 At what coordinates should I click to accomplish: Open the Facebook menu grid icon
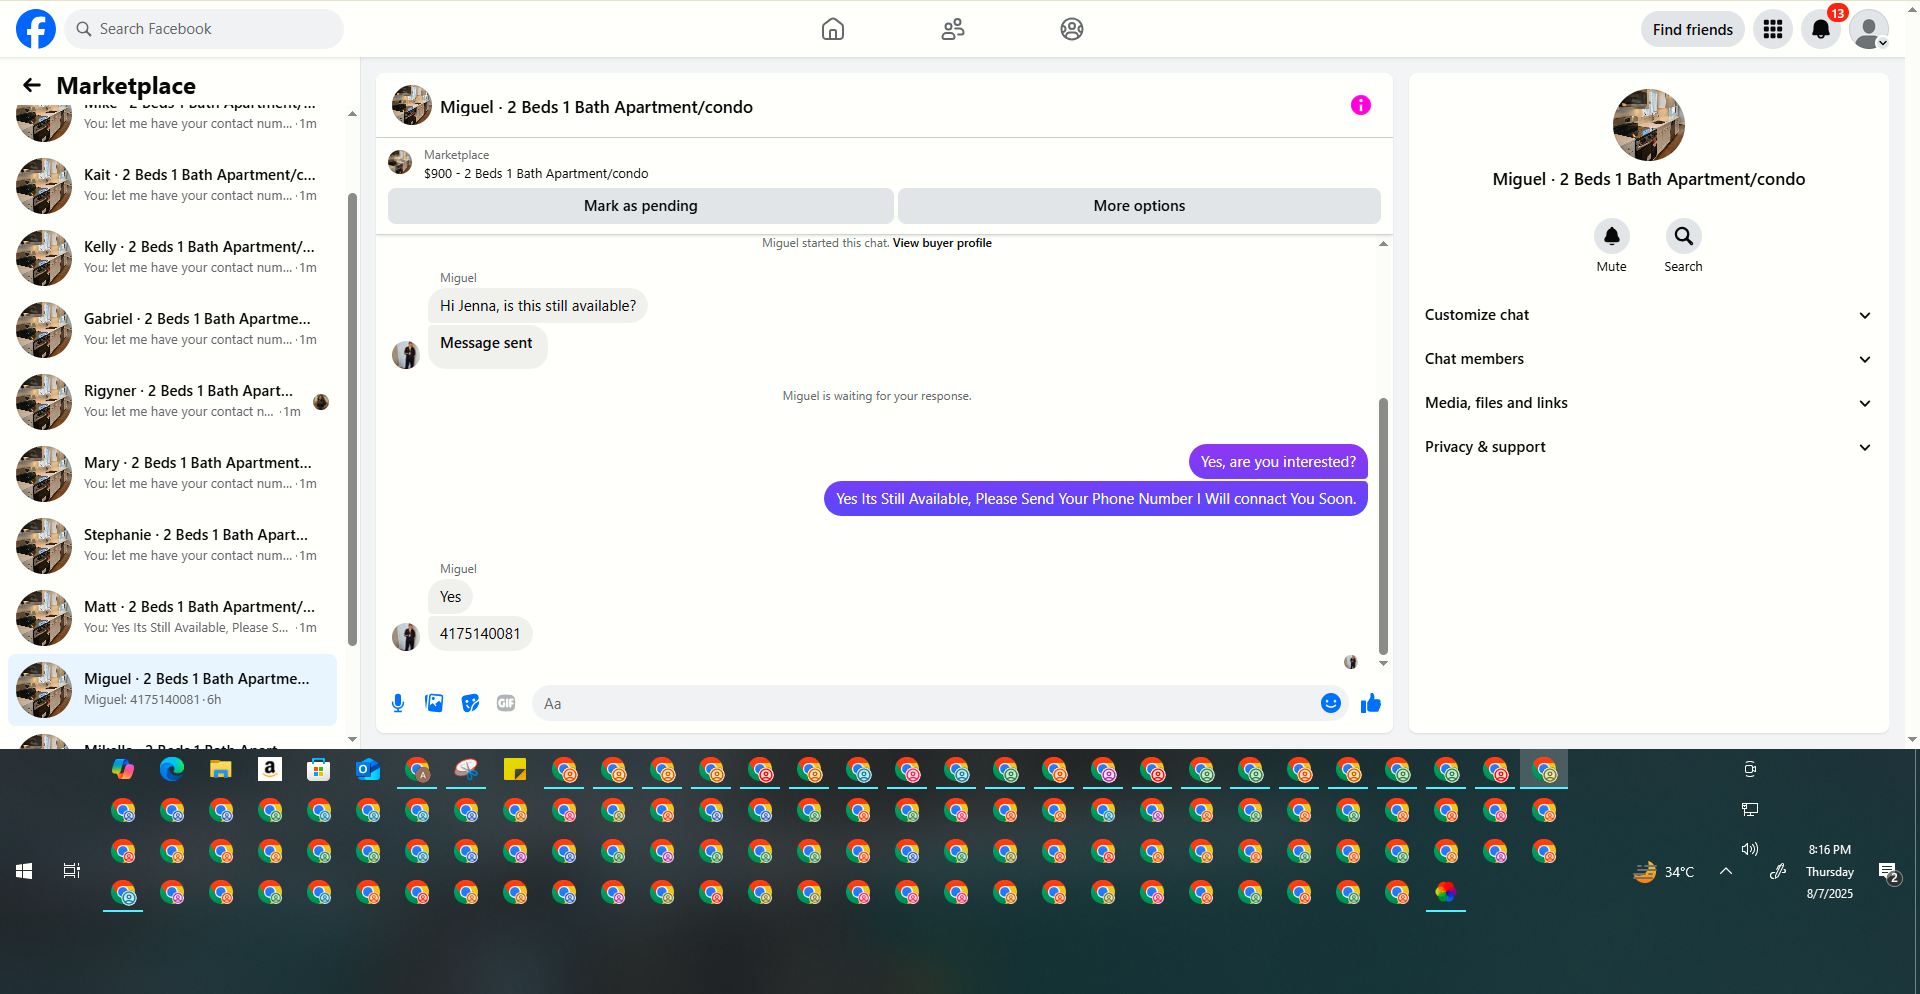pos(1773,29)
